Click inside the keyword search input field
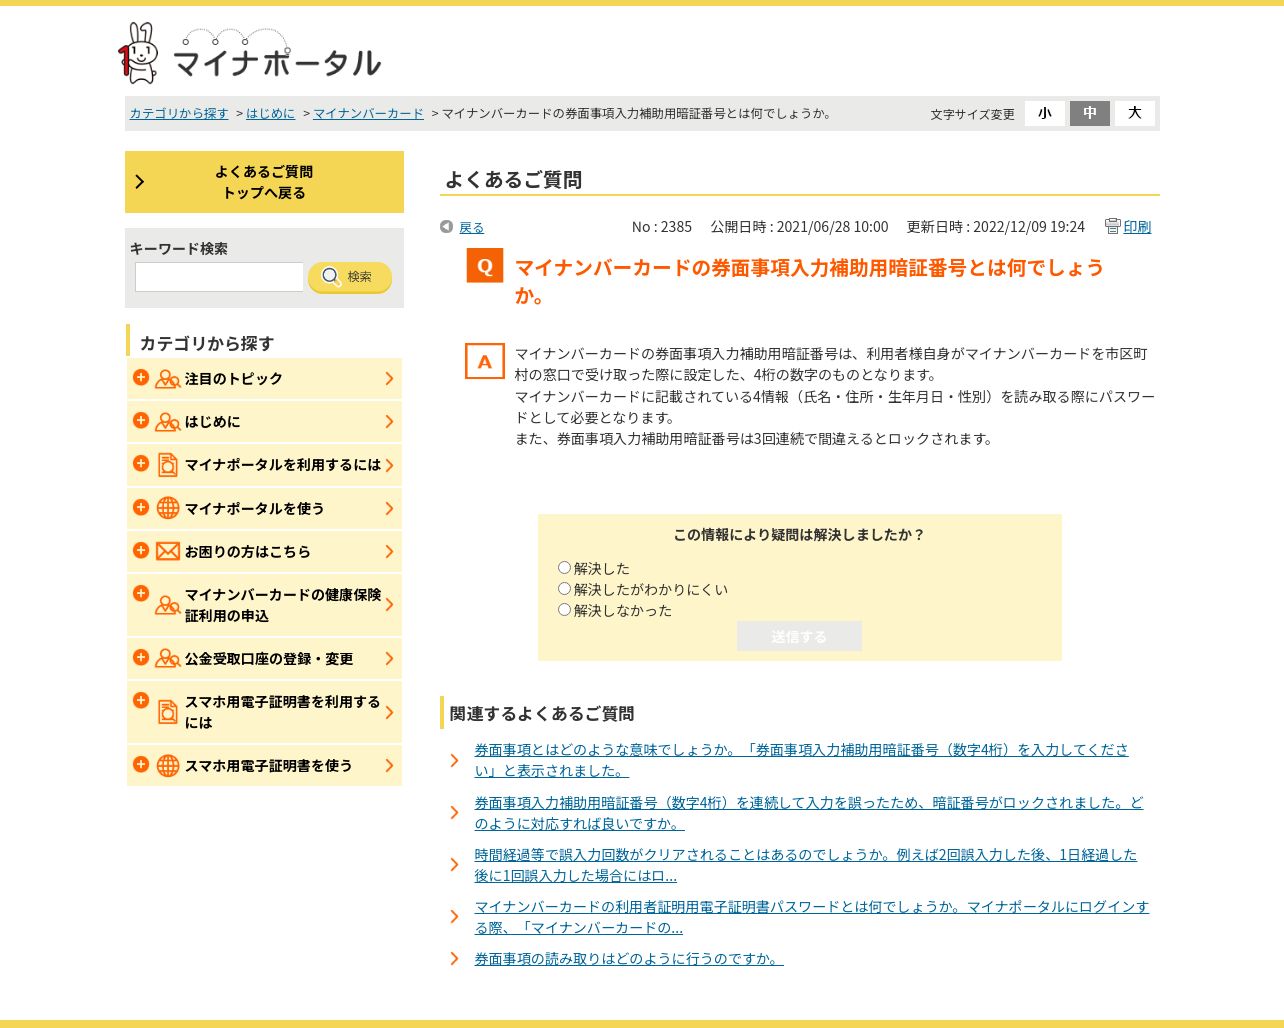The image size is (1284, 1028). click(x=219, y=277)
